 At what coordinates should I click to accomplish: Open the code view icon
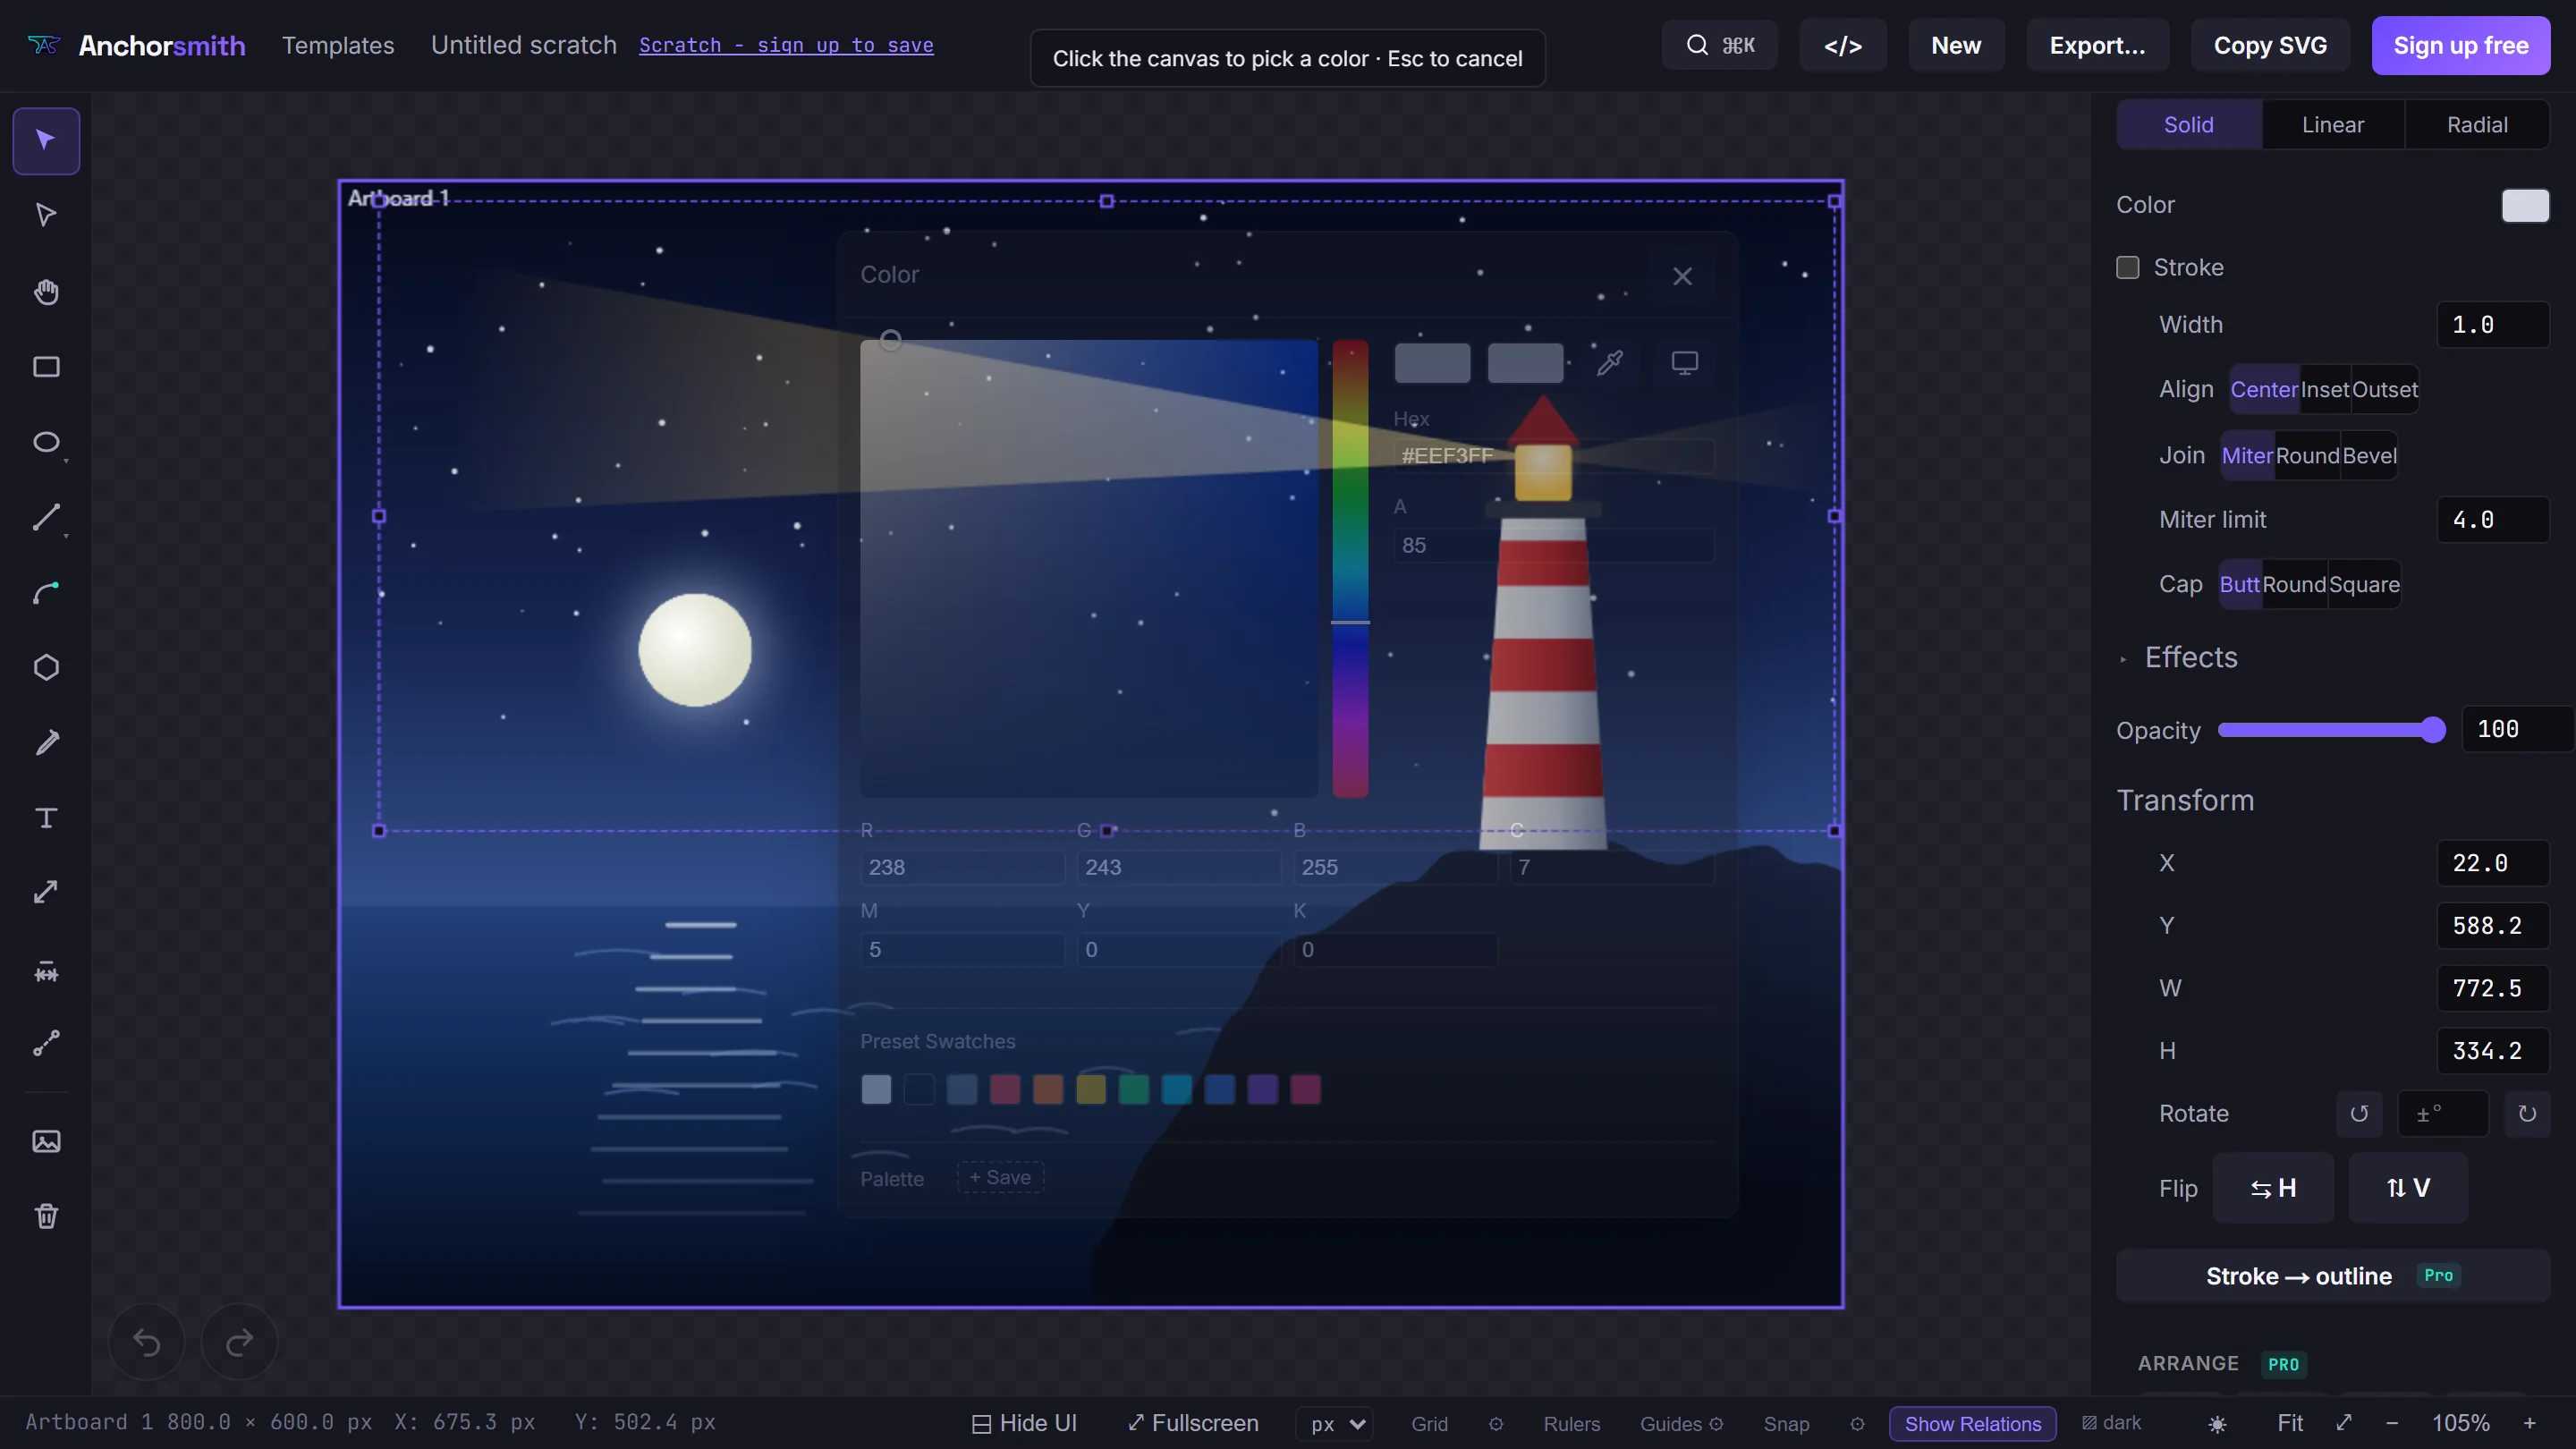coord(1842,46)
